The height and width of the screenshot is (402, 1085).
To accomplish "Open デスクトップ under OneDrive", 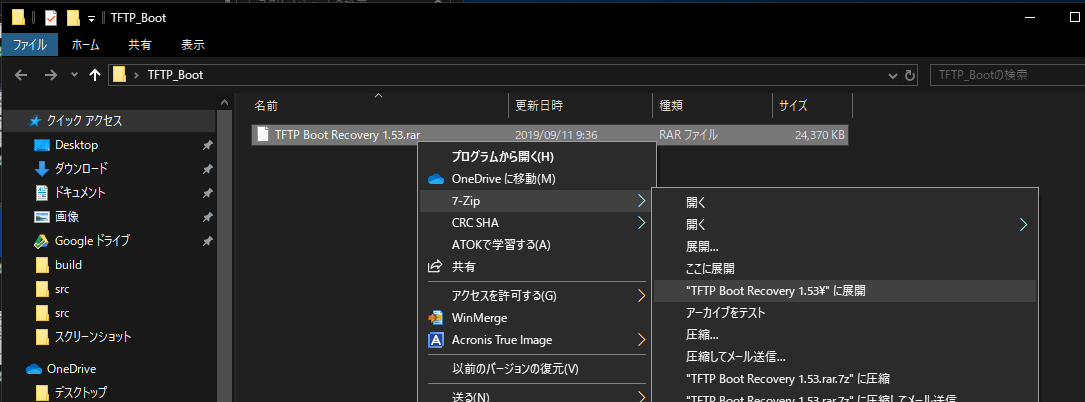I will click(x=81, y=393).
